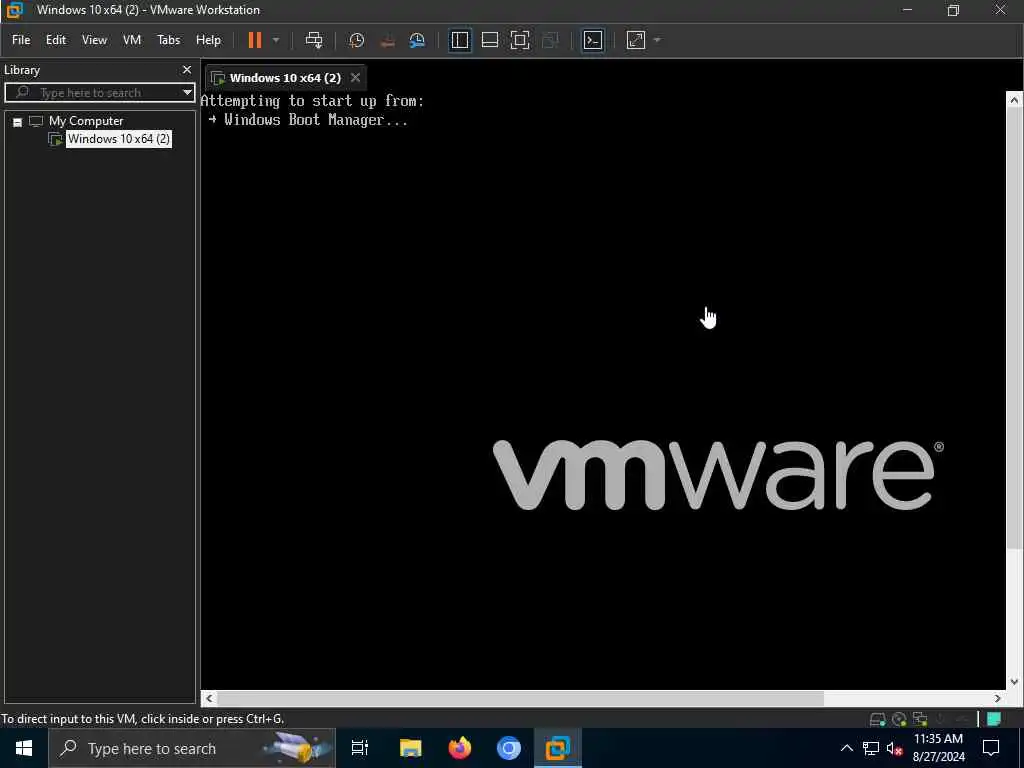Open the blue circular browser taskbar icon
Image resolution: width=1024 pixels, height=768 pixels.
pyautogui.click(x=509, y=748)
